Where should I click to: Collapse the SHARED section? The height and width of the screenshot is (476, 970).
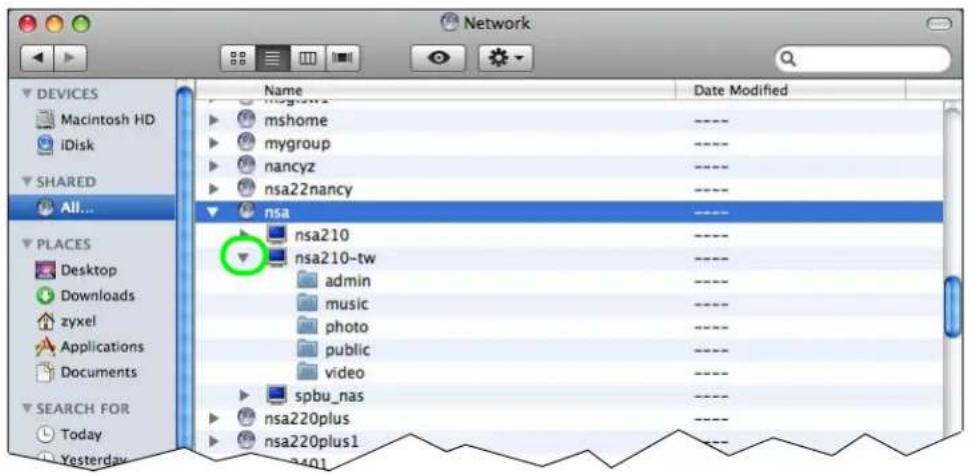coord(27,182)
